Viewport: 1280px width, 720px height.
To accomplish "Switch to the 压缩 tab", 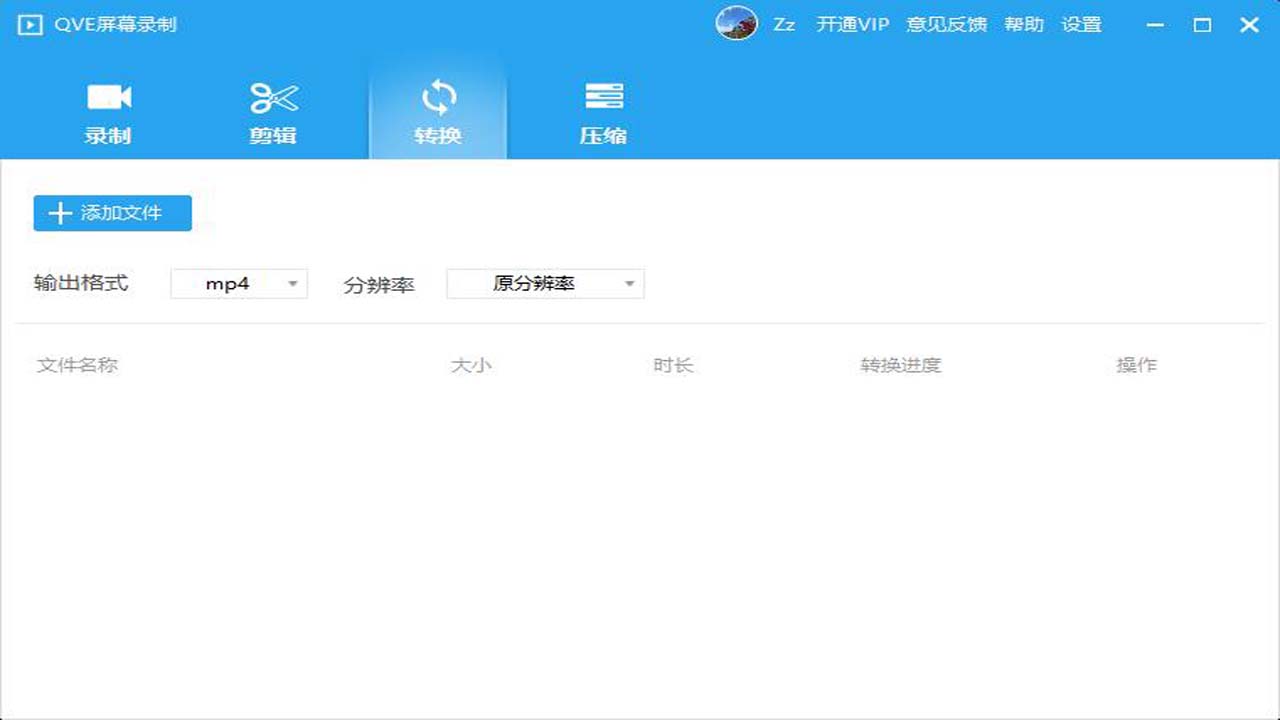I will point(602,110).
